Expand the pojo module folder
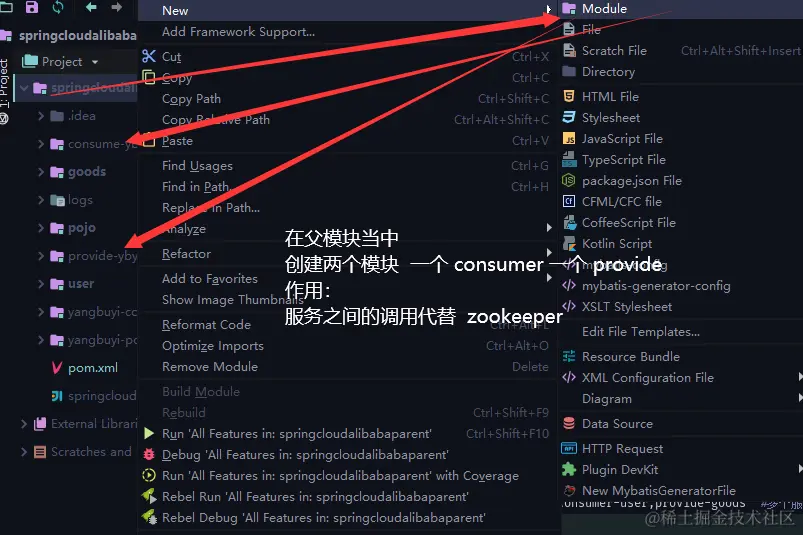The width and height of the screenshot is (803, 535). pos(41,227)
